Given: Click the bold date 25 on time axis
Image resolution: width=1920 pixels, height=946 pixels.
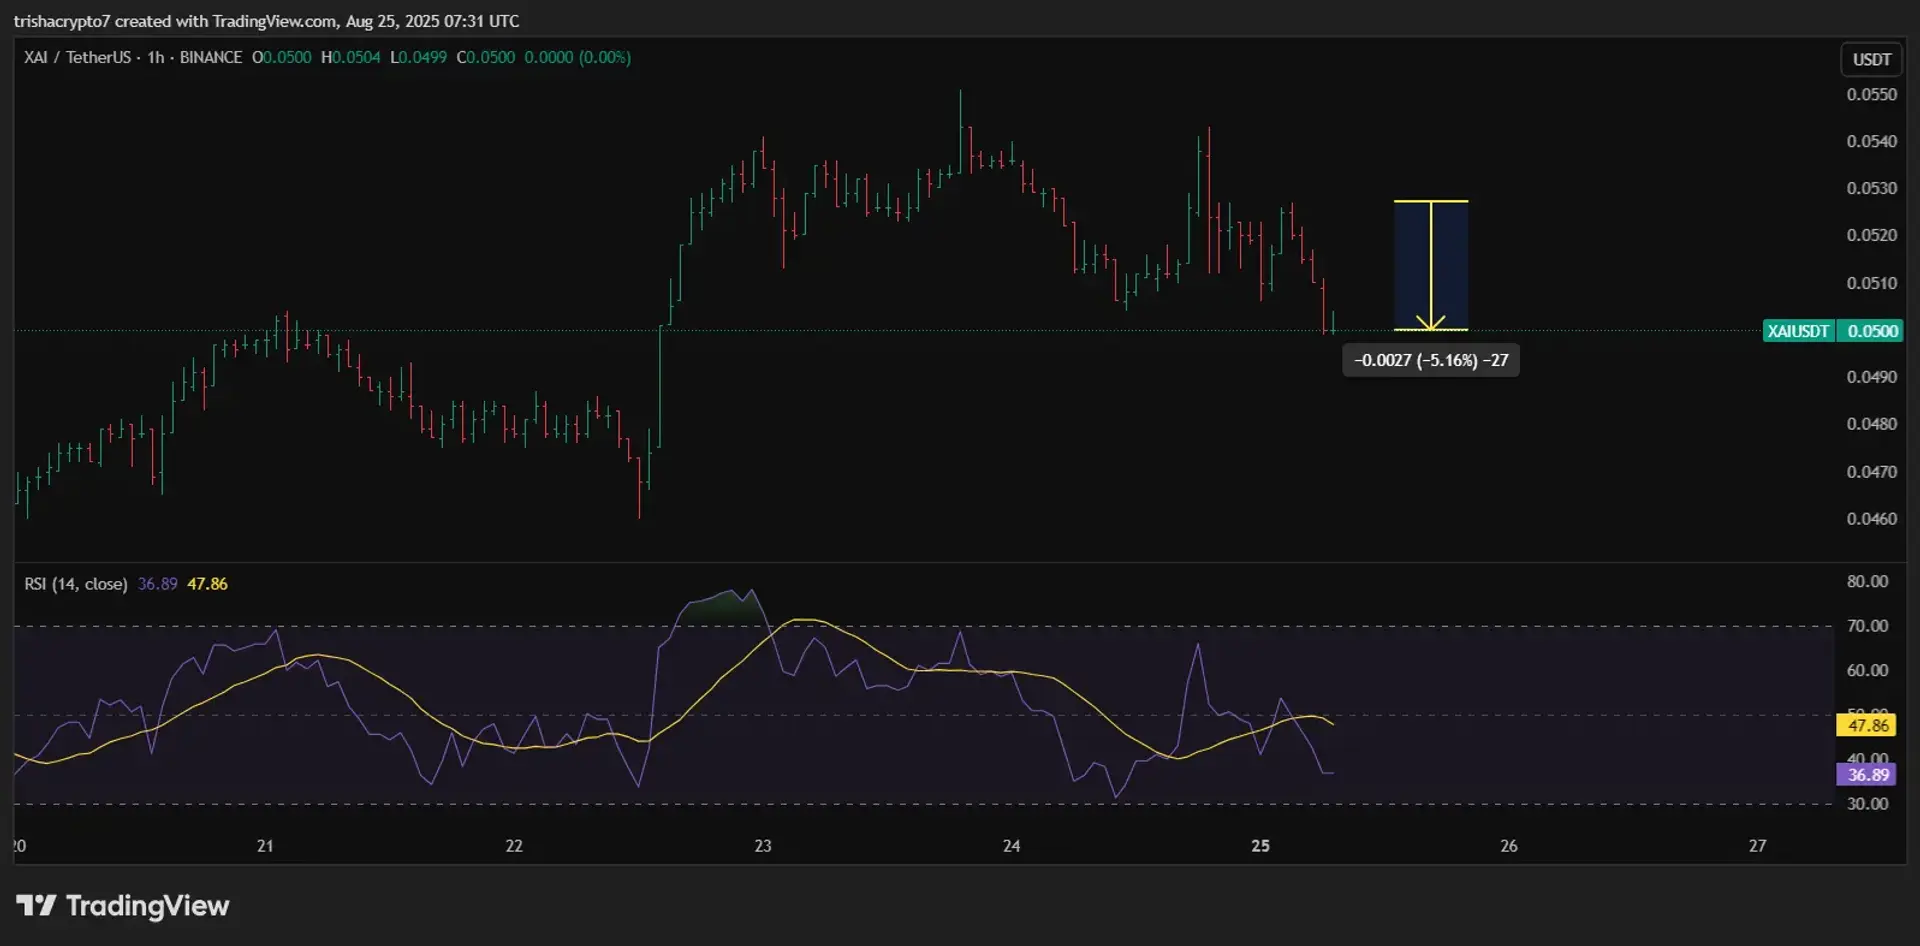Looking at the screenshot, I should pos(1260,846).
